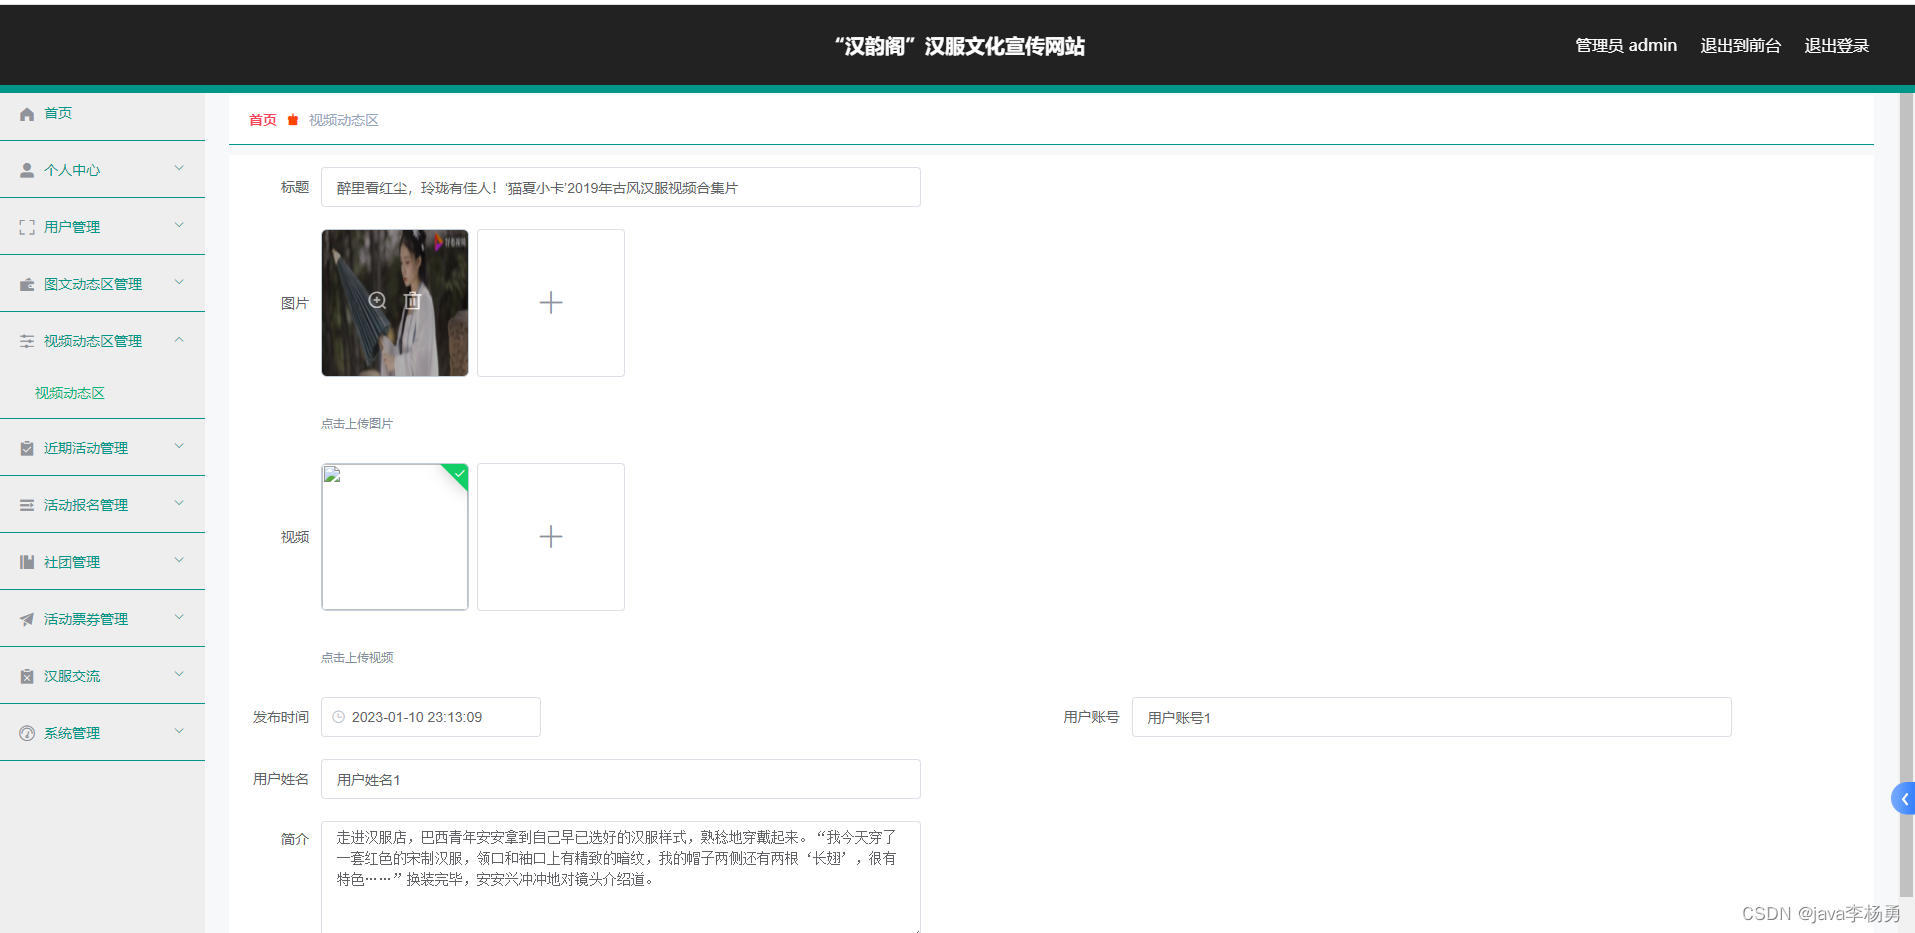Click the site title “汉韵阁”汉服文化宣传网站
Viewport: 1915px width, 933px height.
pos(960,46)
